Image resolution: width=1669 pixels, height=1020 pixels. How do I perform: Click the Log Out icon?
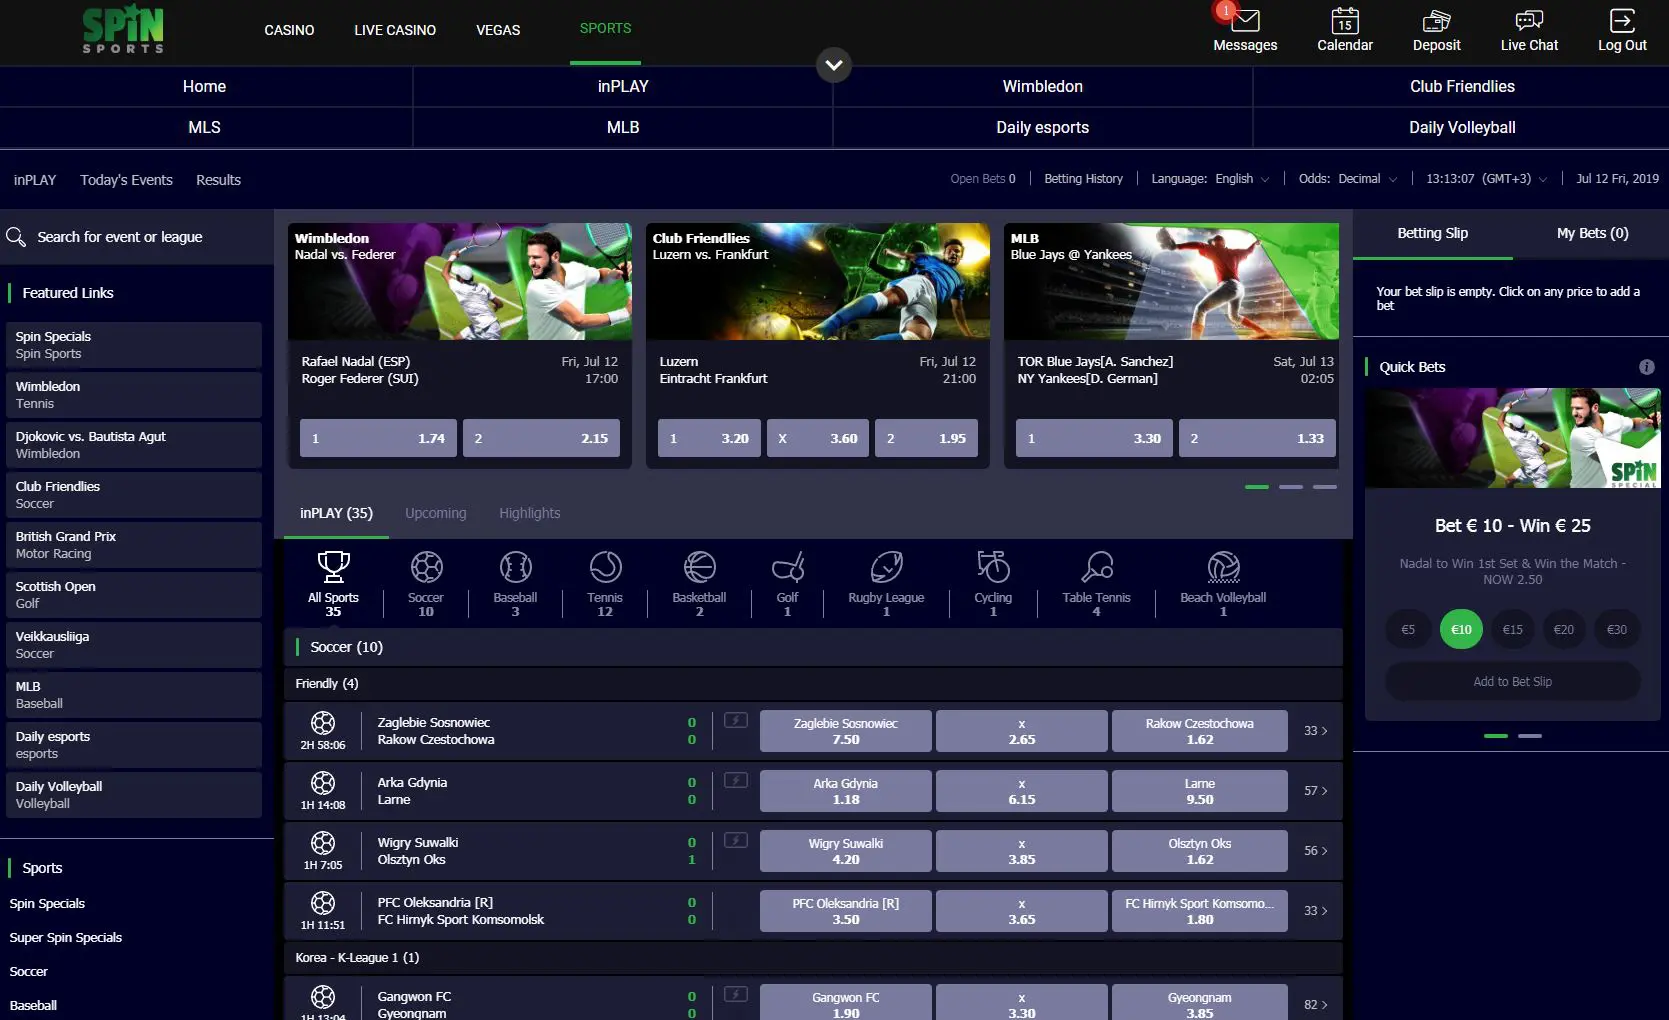coord(1622,20)
